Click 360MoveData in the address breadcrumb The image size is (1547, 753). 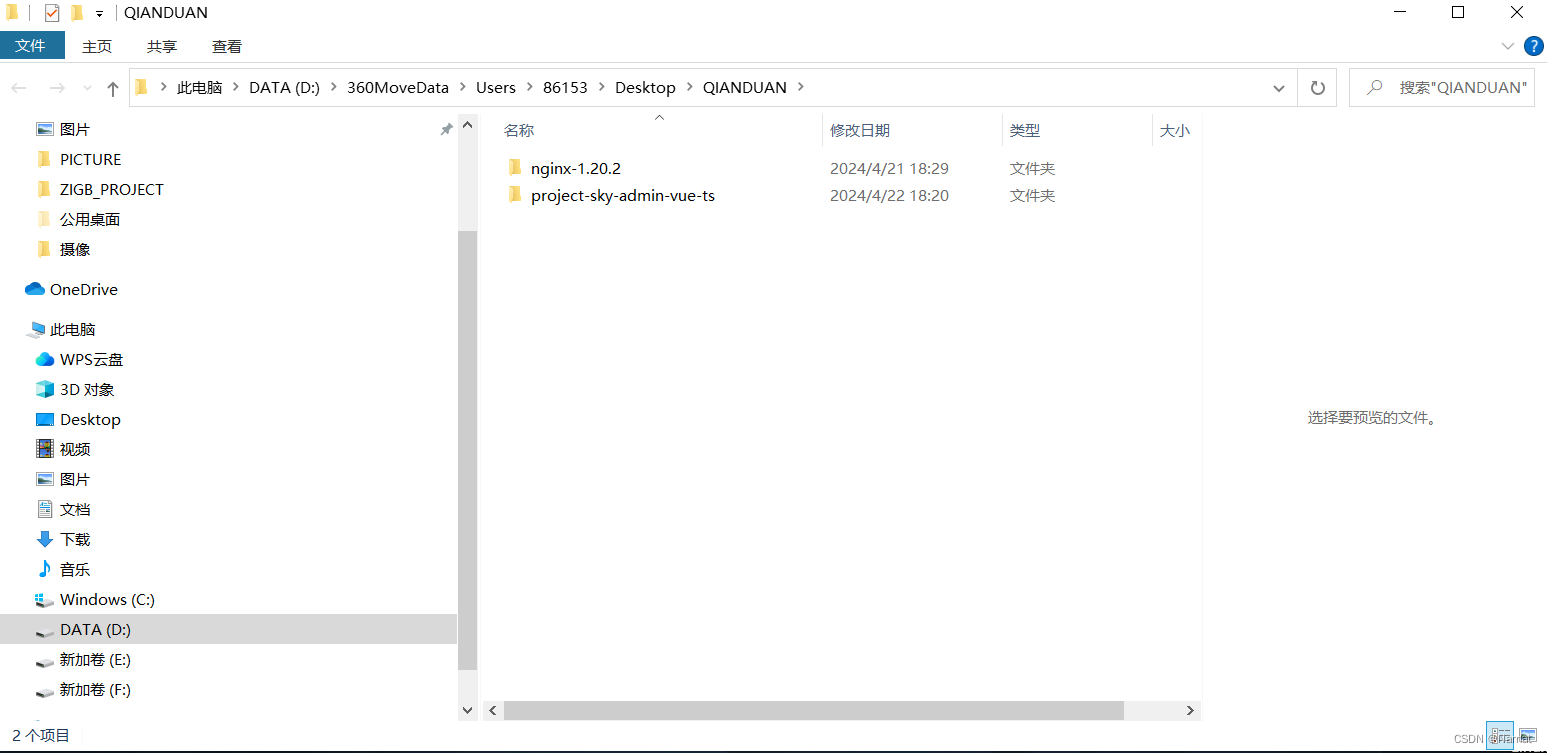click(x=398, y=88)
